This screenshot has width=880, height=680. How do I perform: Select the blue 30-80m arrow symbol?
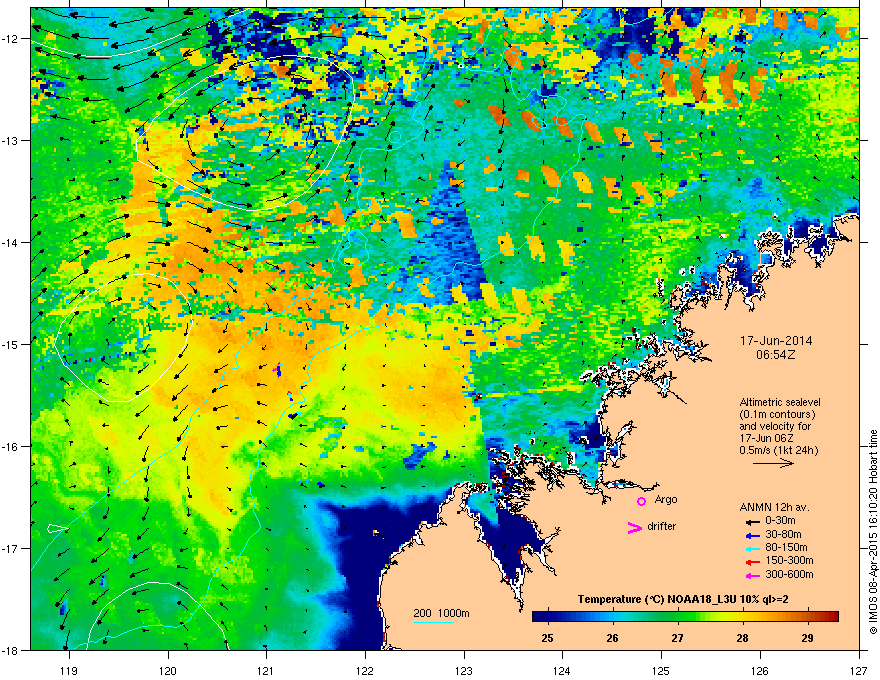(x=752, y=535)
